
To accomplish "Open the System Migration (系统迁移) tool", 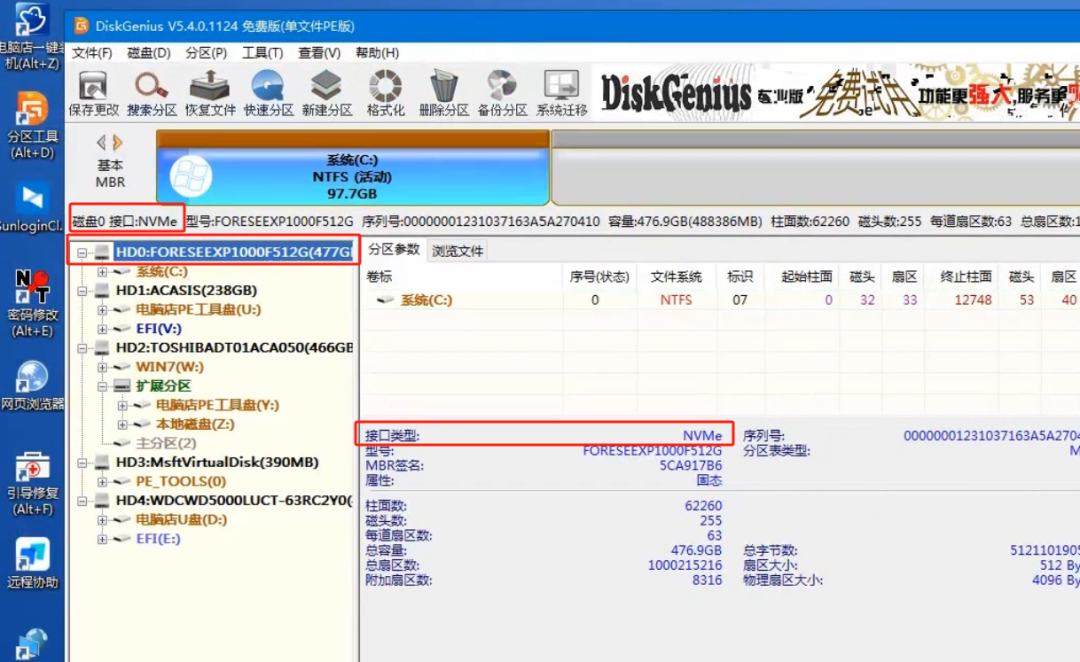I will point(561,93).
